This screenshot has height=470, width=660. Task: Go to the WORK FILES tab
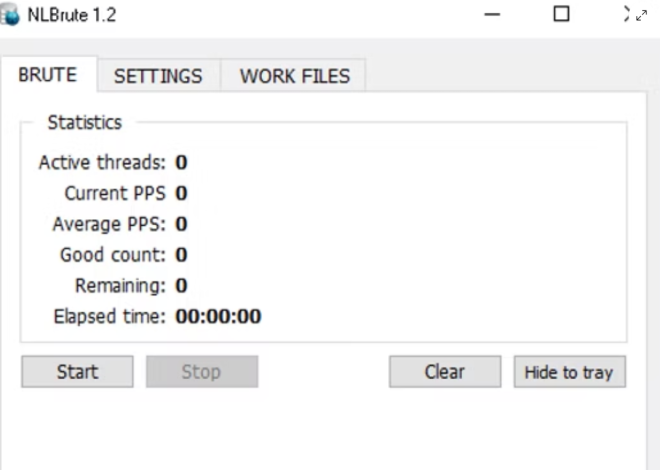(x=294, y=76)
